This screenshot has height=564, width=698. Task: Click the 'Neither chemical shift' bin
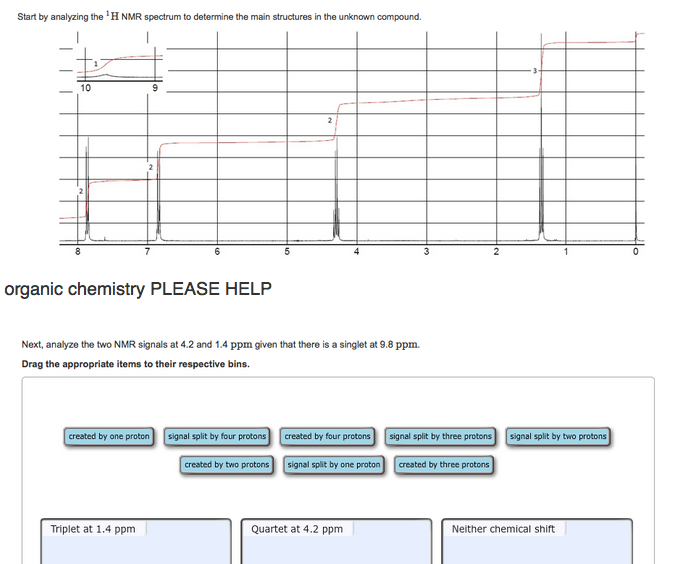[537, 541]
